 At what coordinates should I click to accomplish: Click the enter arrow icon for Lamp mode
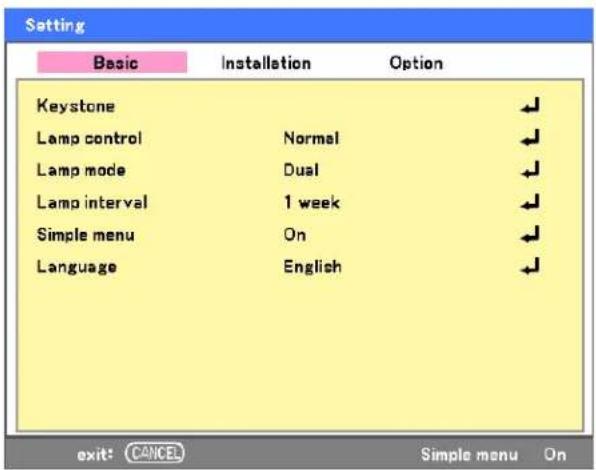coord(530,170)
